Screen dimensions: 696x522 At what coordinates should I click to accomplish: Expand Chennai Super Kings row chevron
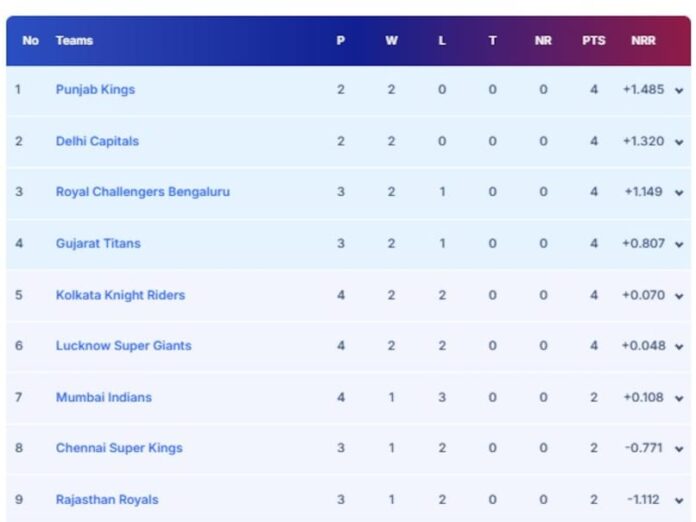click(679, 449)
